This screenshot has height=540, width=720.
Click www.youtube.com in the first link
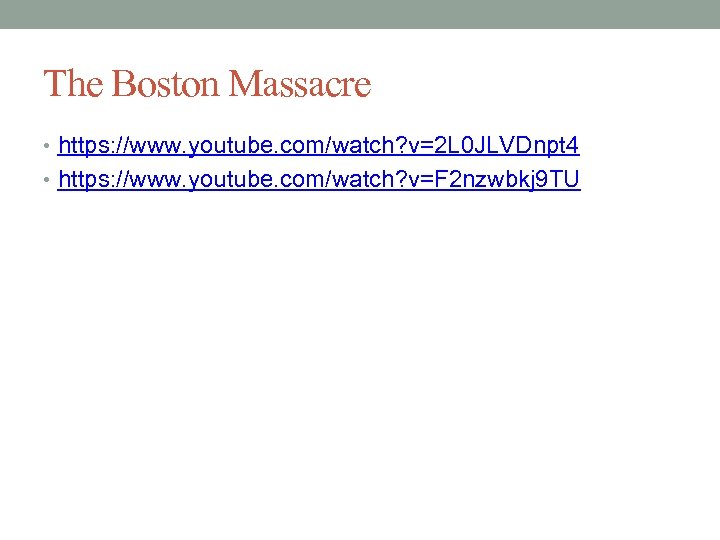point(226,146)
